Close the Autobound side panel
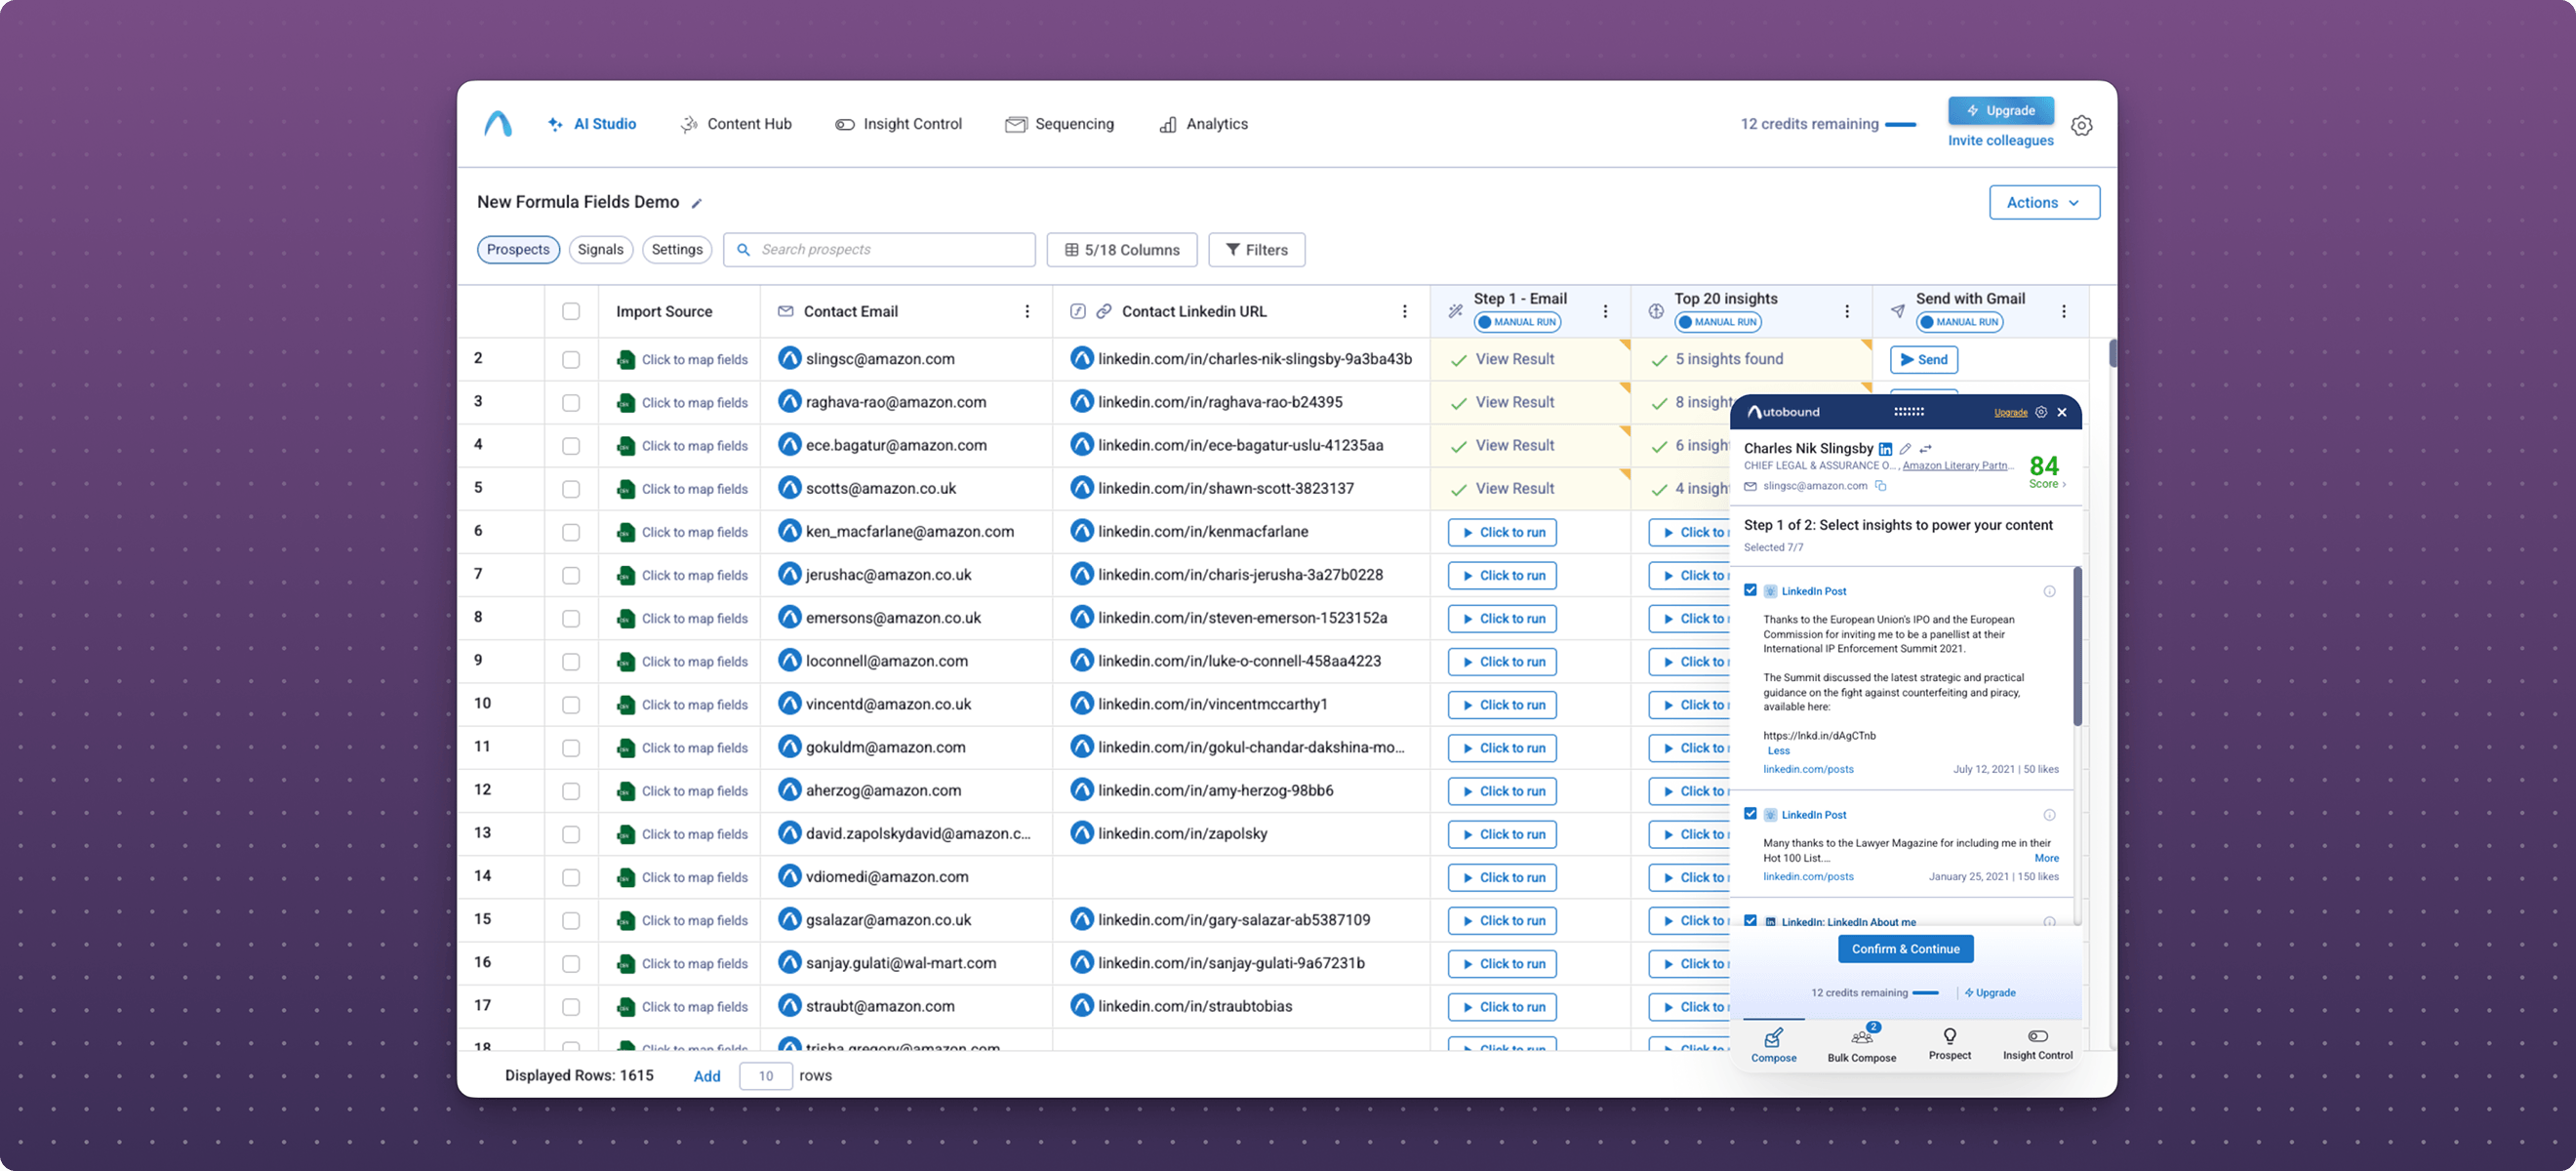Viewport: 2576px width, 1171px height. pos(2062,412)
